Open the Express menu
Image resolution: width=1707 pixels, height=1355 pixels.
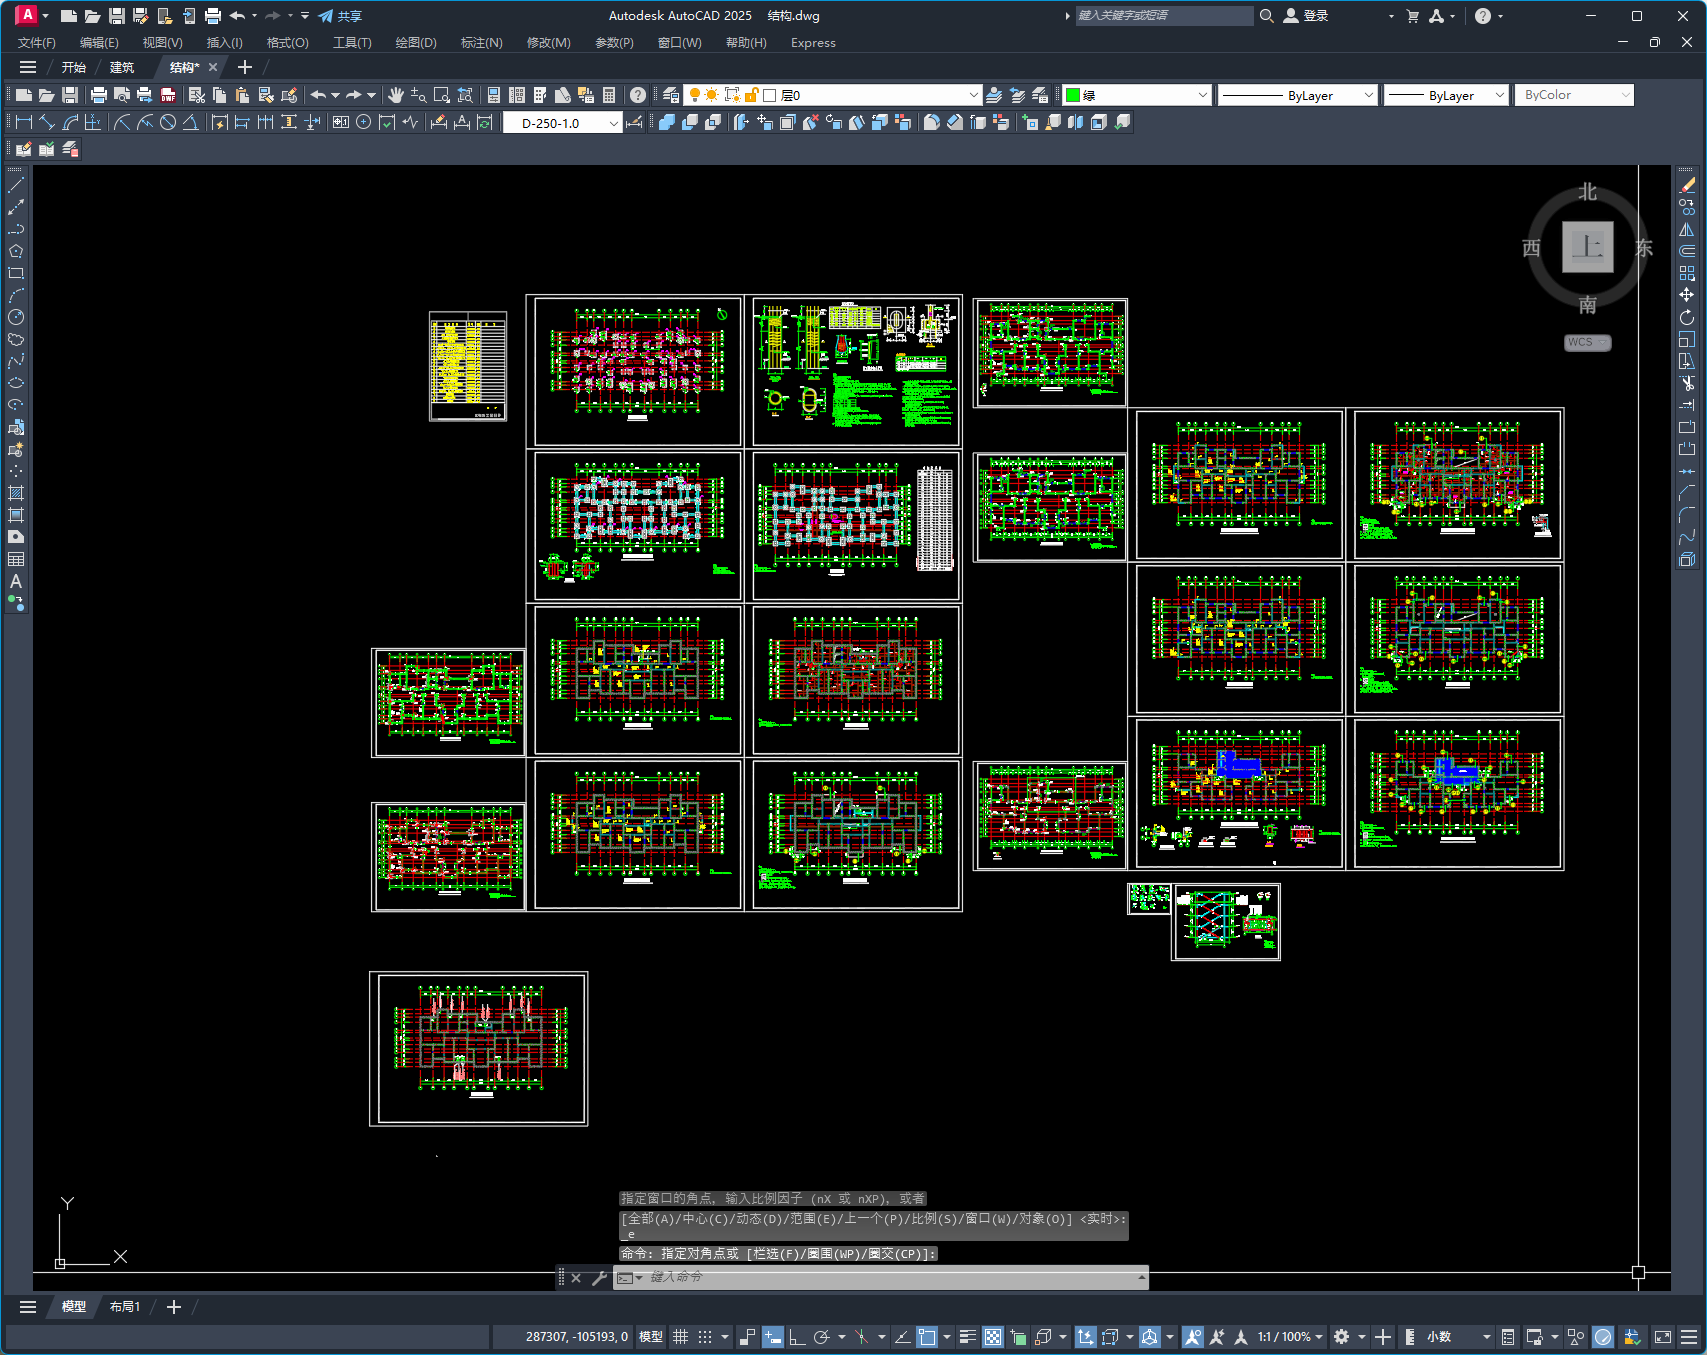coord(813,43)
